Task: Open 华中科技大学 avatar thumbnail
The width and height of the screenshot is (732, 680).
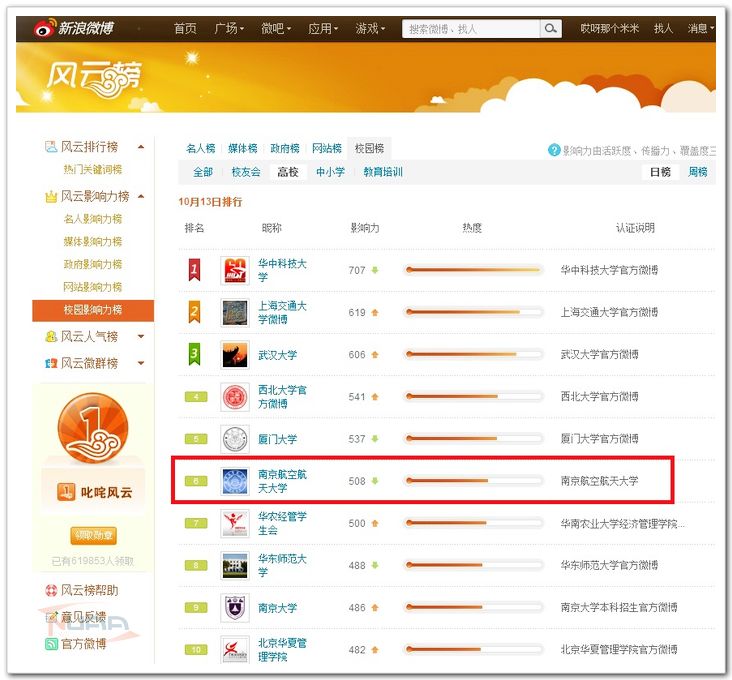Action: tap(235, 270)
